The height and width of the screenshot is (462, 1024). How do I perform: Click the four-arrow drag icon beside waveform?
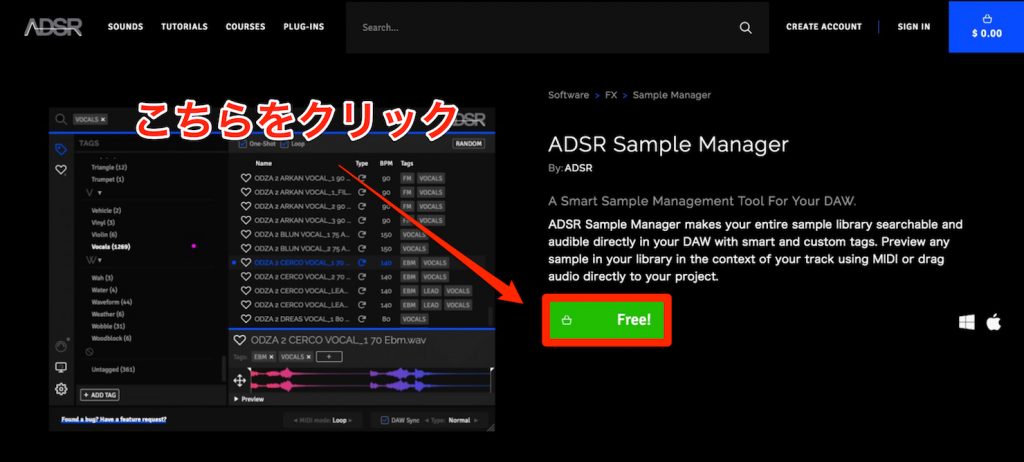click(240, 380)
